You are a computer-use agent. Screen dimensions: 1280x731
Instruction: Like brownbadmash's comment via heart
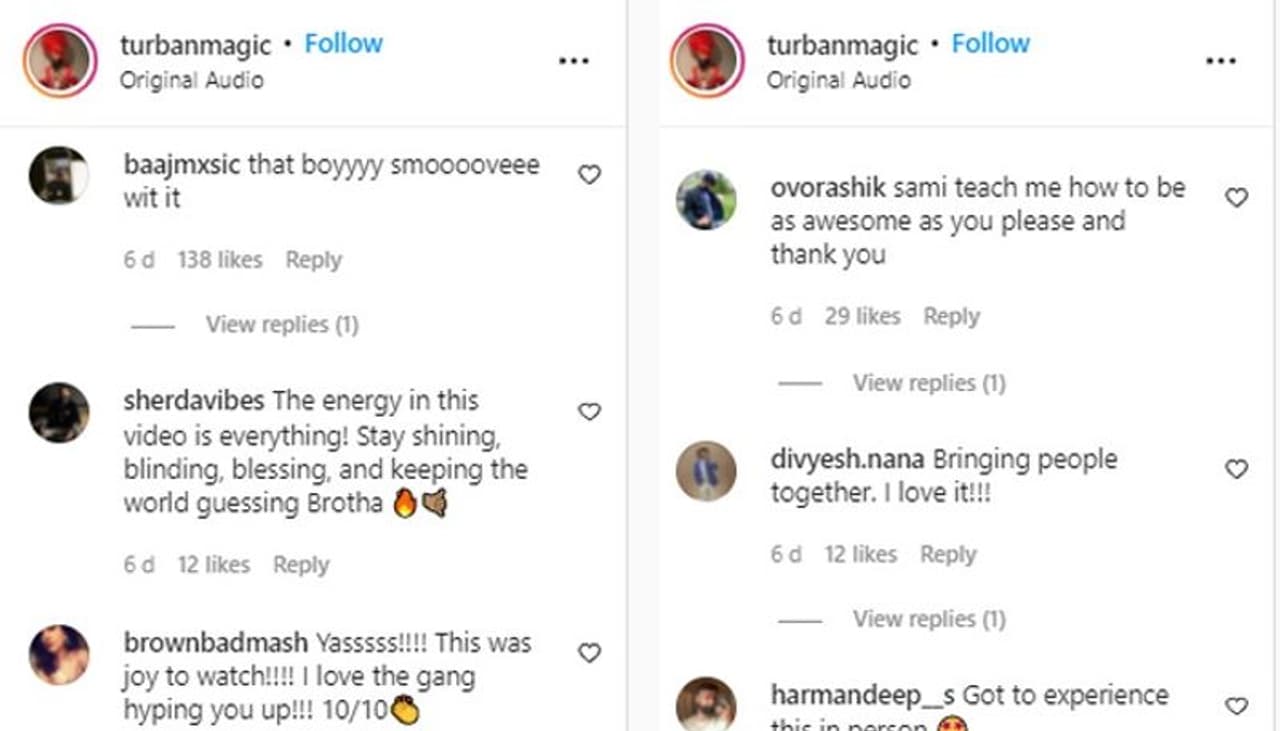(x=590, y=653)
